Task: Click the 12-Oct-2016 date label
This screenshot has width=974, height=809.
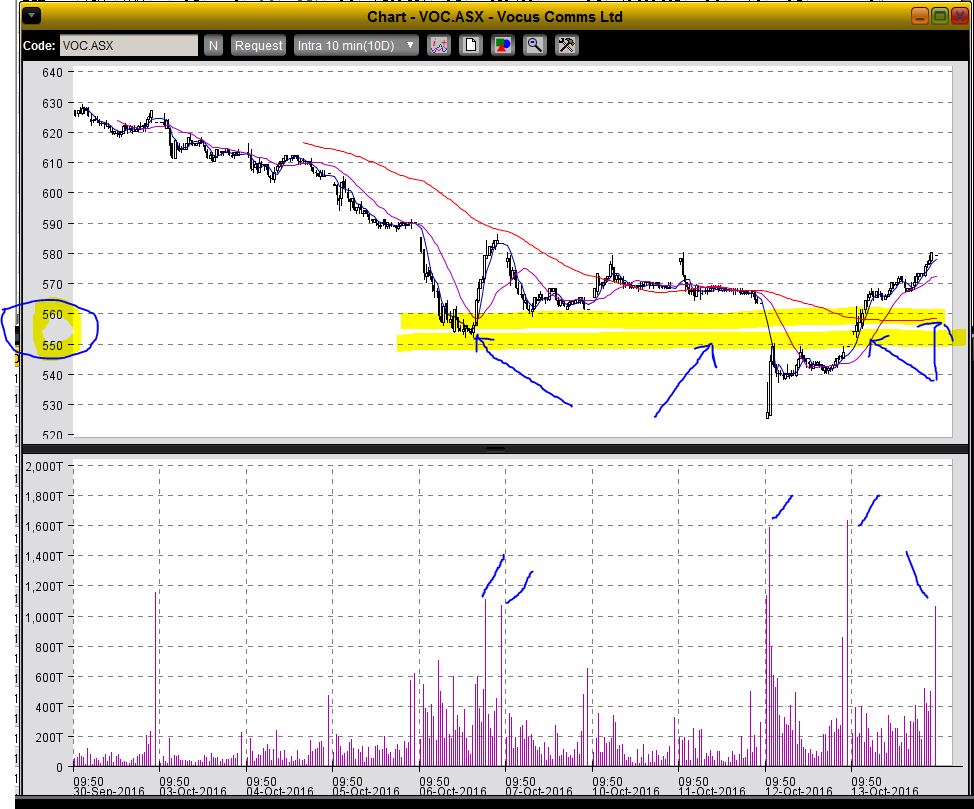Action: [799, 792]
